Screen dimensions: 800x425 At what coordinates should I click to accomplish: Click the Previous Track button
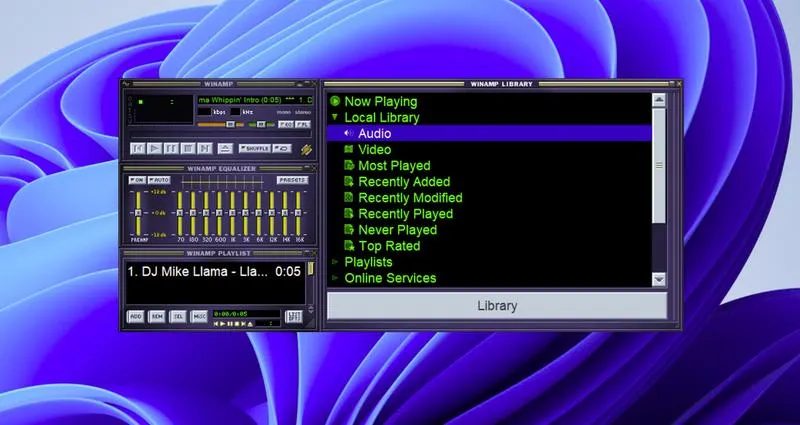pos(138,148)
